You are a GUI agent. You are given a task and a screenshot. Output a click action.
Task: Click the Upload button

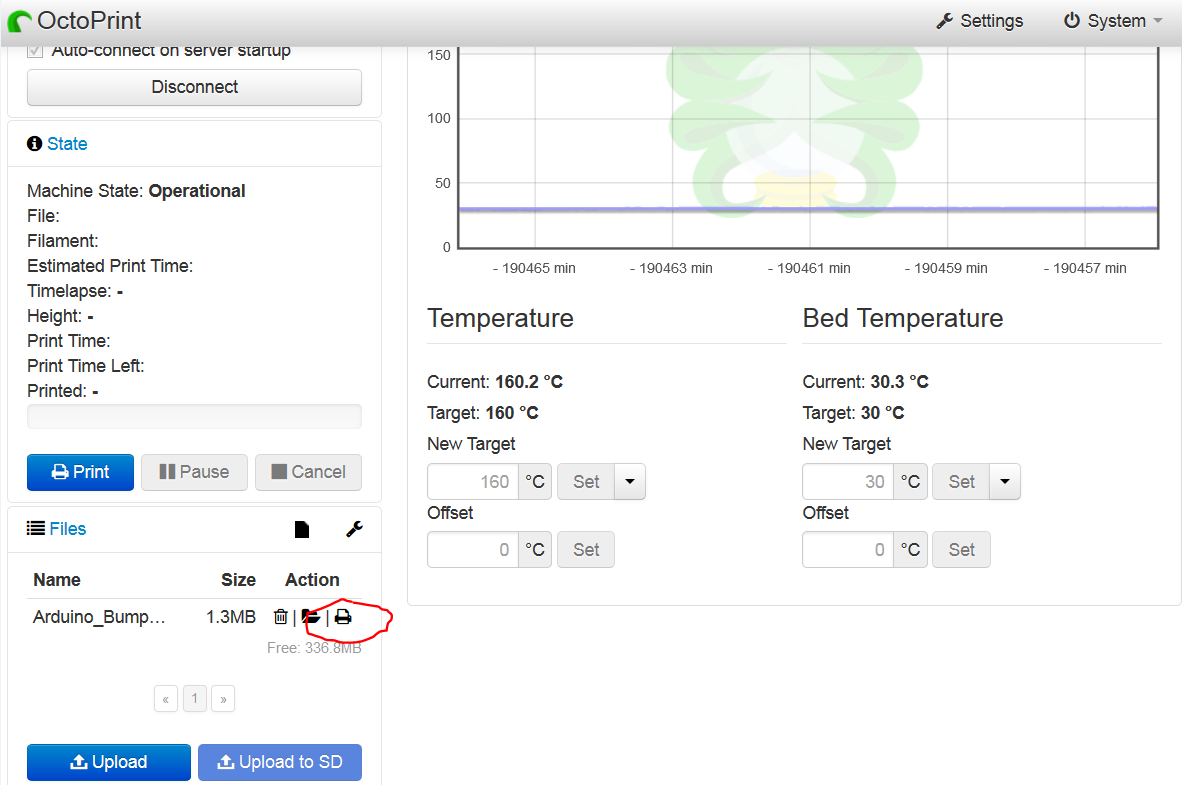(109, 762)
